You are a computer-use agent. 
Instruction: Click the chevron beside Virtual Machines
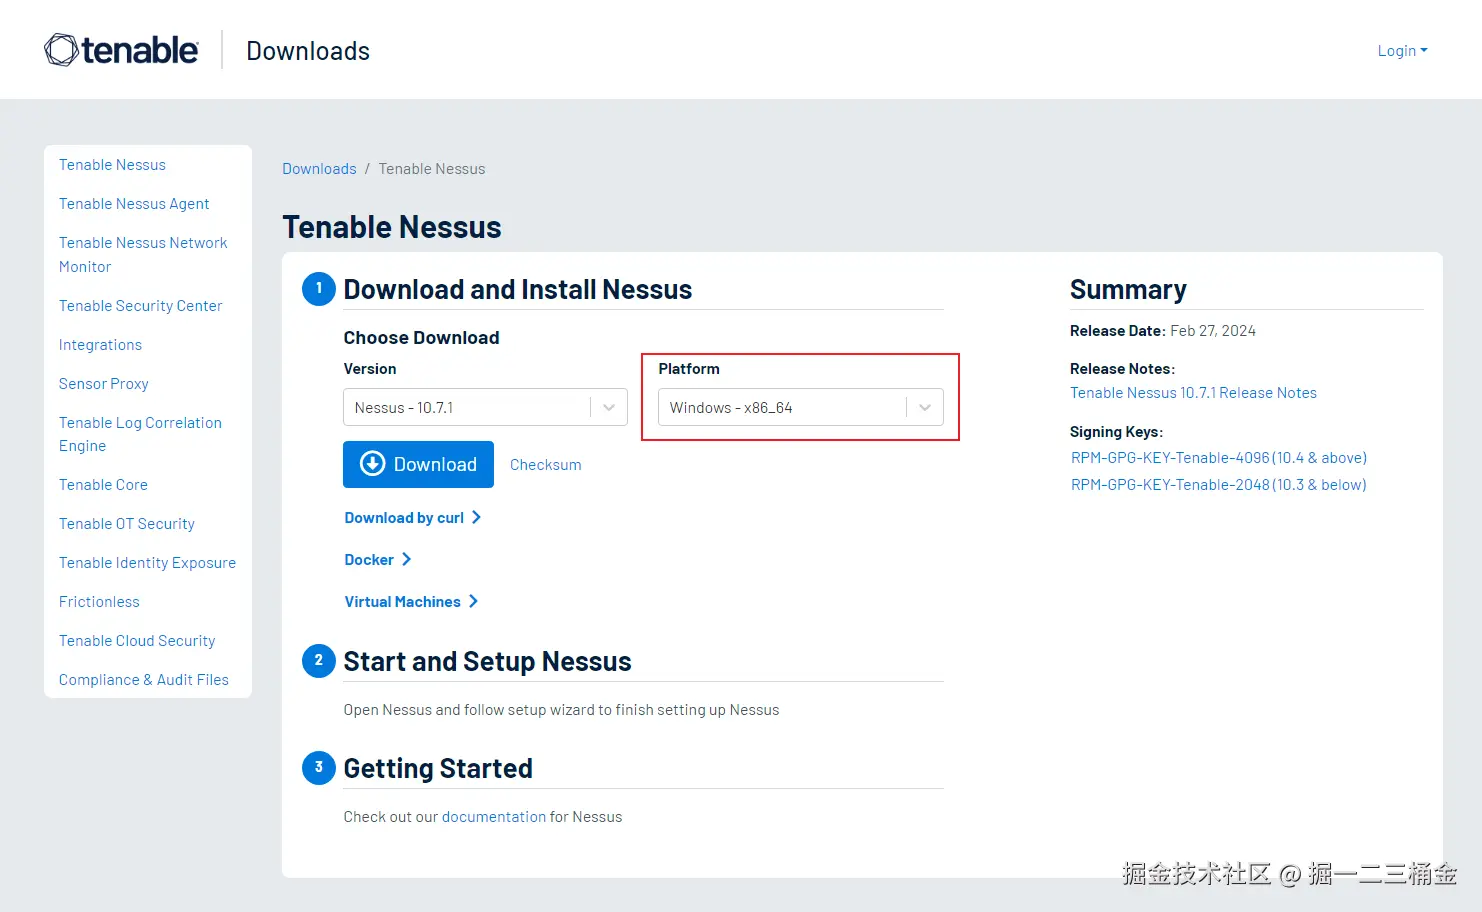474,601
